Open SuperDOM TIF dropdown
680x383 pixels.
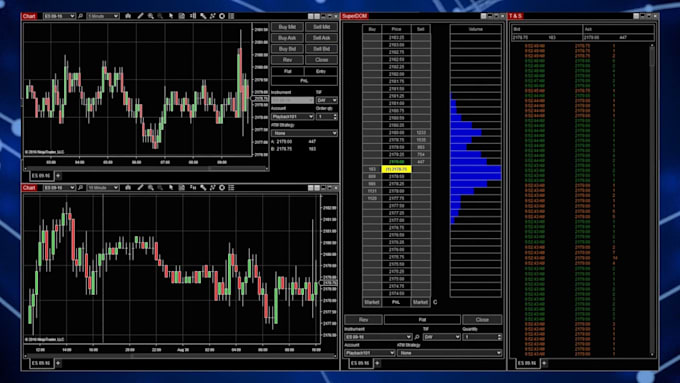point(441,337)
